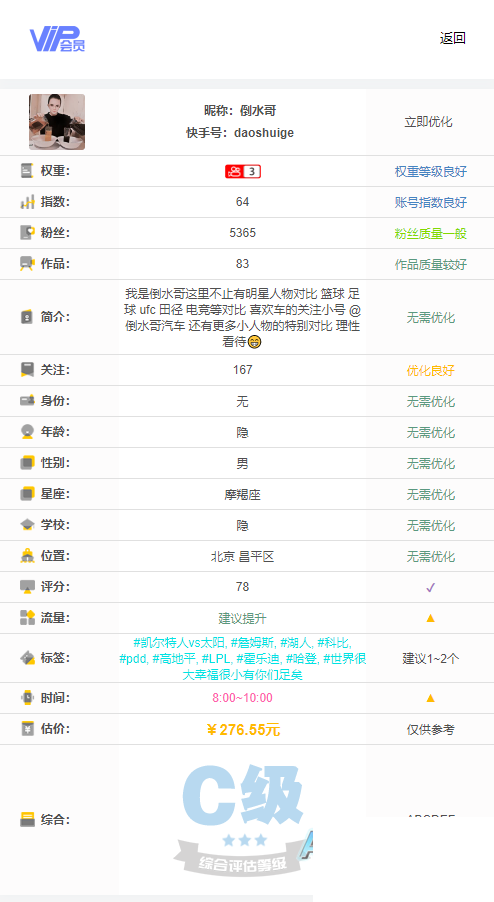The image size is (494, 902).
Task: Click the index (指数) bar chart icon
Action: (x=27, y=201)
